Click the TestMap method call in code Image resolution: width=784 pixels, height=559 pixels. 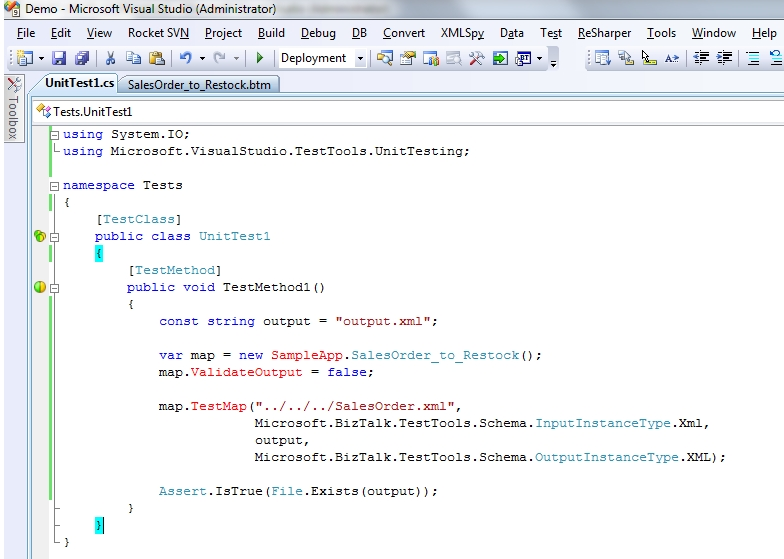coord(218,406)
